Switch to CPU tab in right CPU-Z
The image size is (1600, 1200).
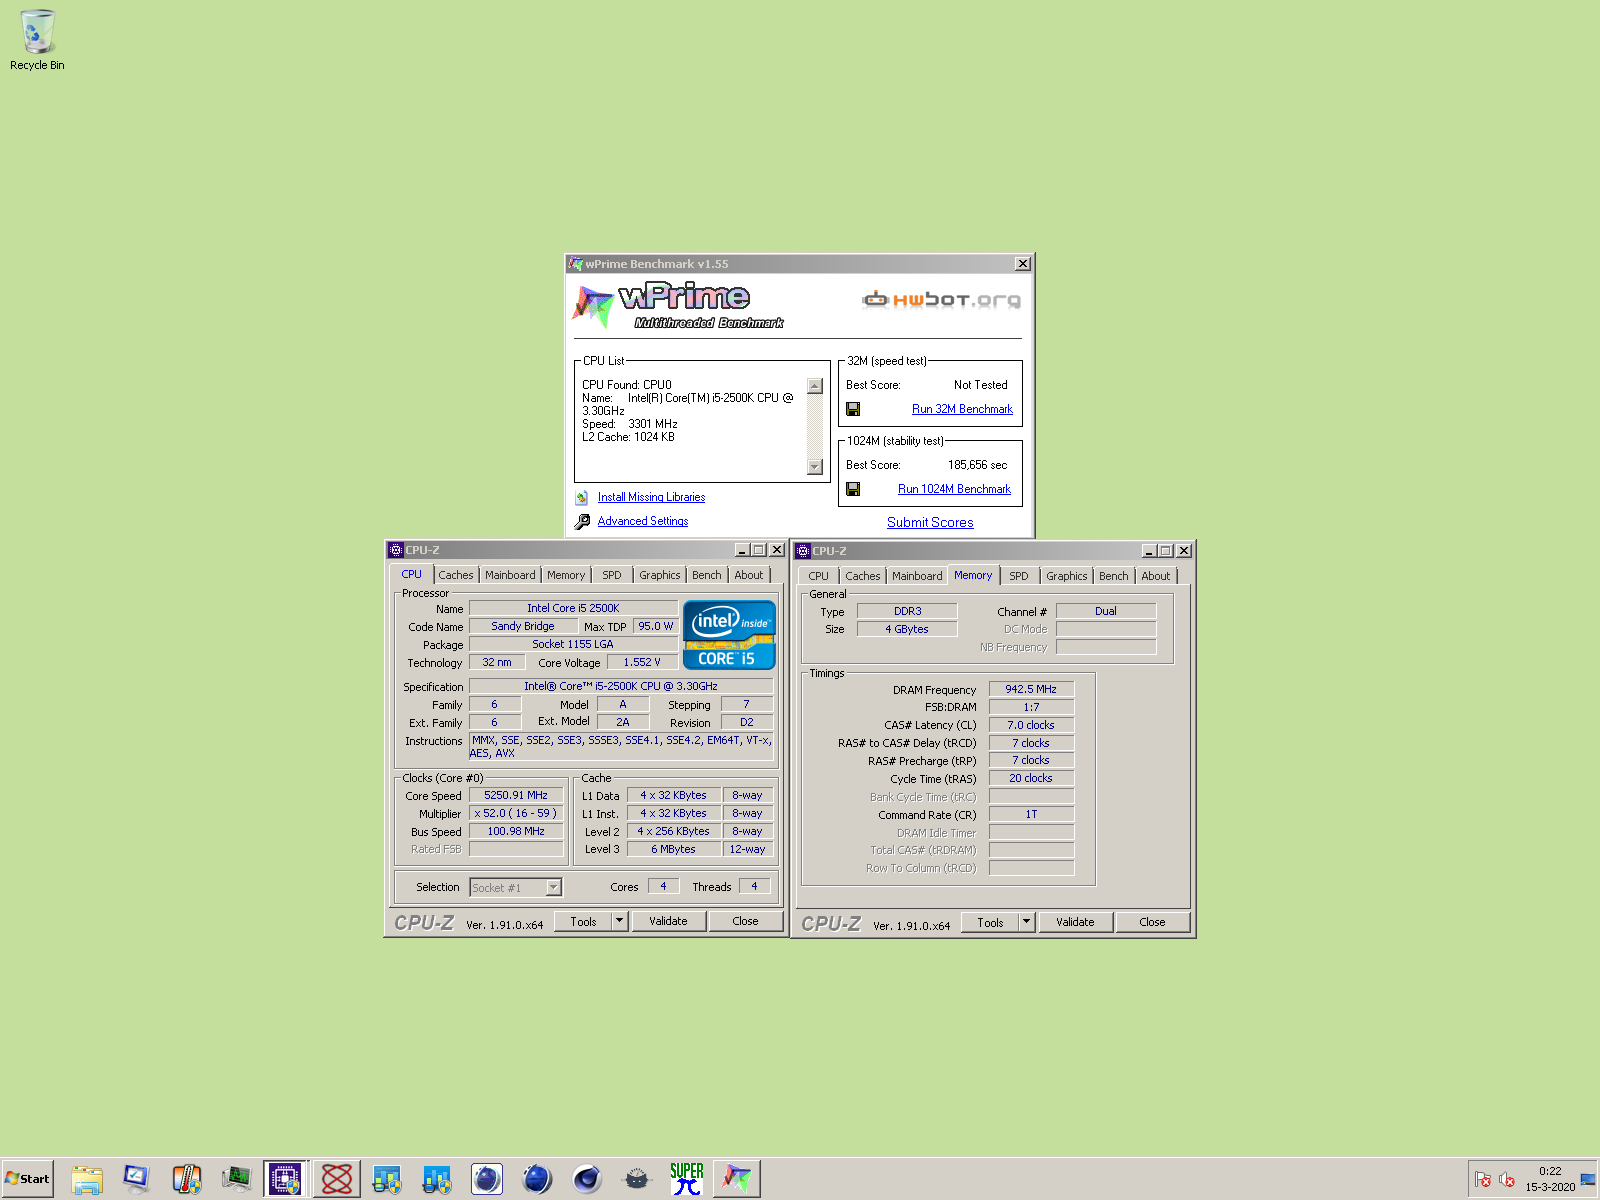pos(819,576)
